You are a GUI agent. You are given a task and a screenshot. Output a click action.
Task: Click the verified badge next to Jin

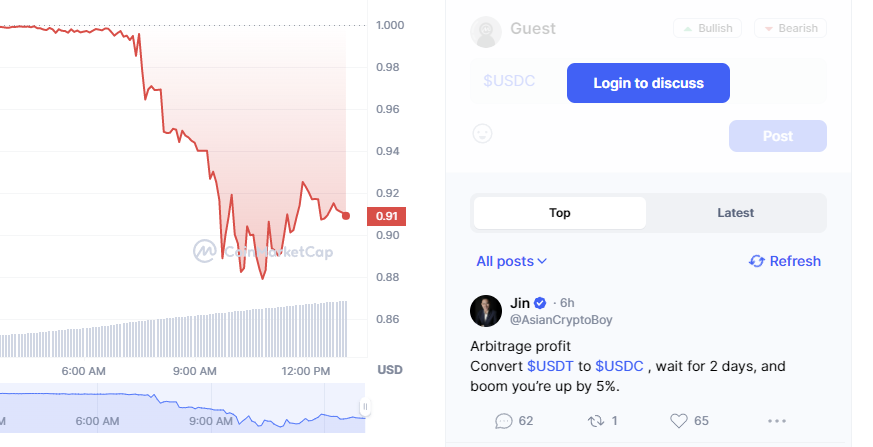[541, 303]
